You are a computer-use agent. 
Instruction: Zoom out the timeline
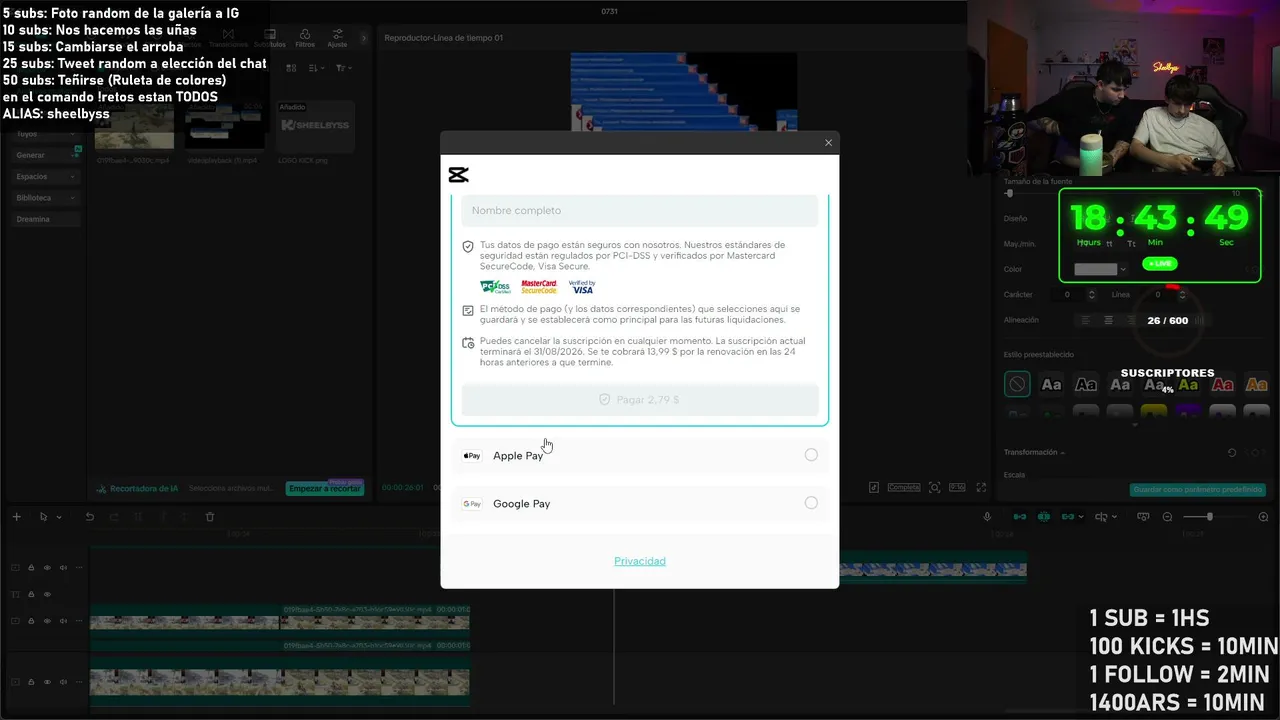[1167, 517]
